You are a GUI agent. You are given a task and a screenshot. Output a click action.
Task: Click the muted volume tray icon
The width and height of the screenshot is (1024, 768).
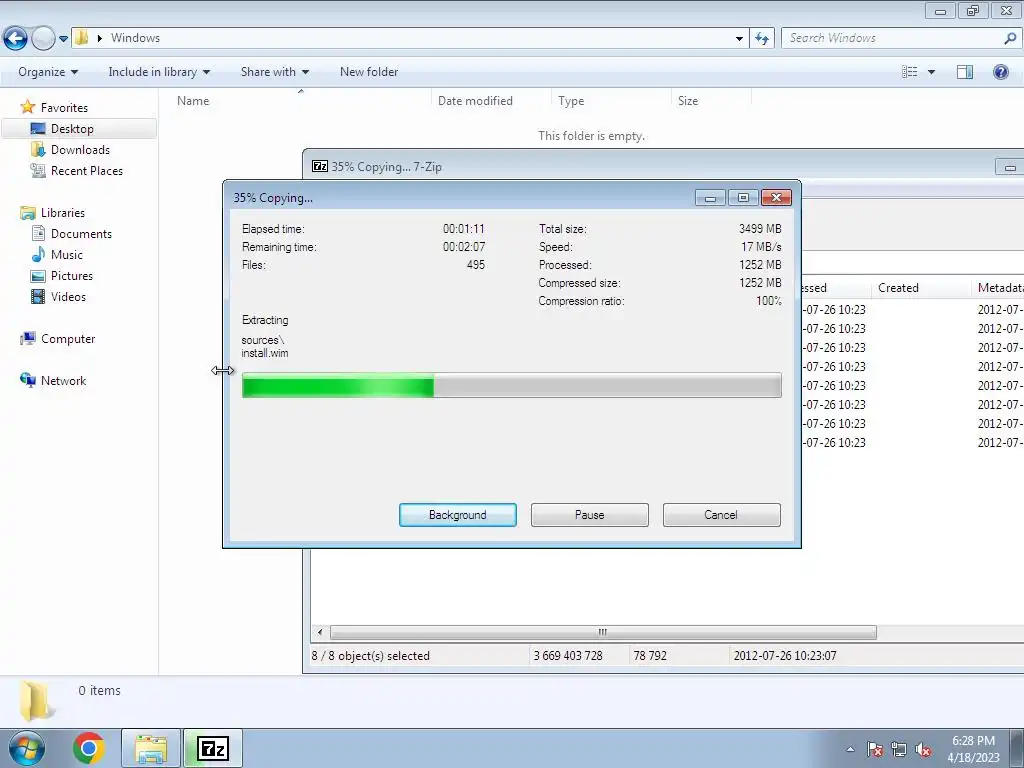923,749
